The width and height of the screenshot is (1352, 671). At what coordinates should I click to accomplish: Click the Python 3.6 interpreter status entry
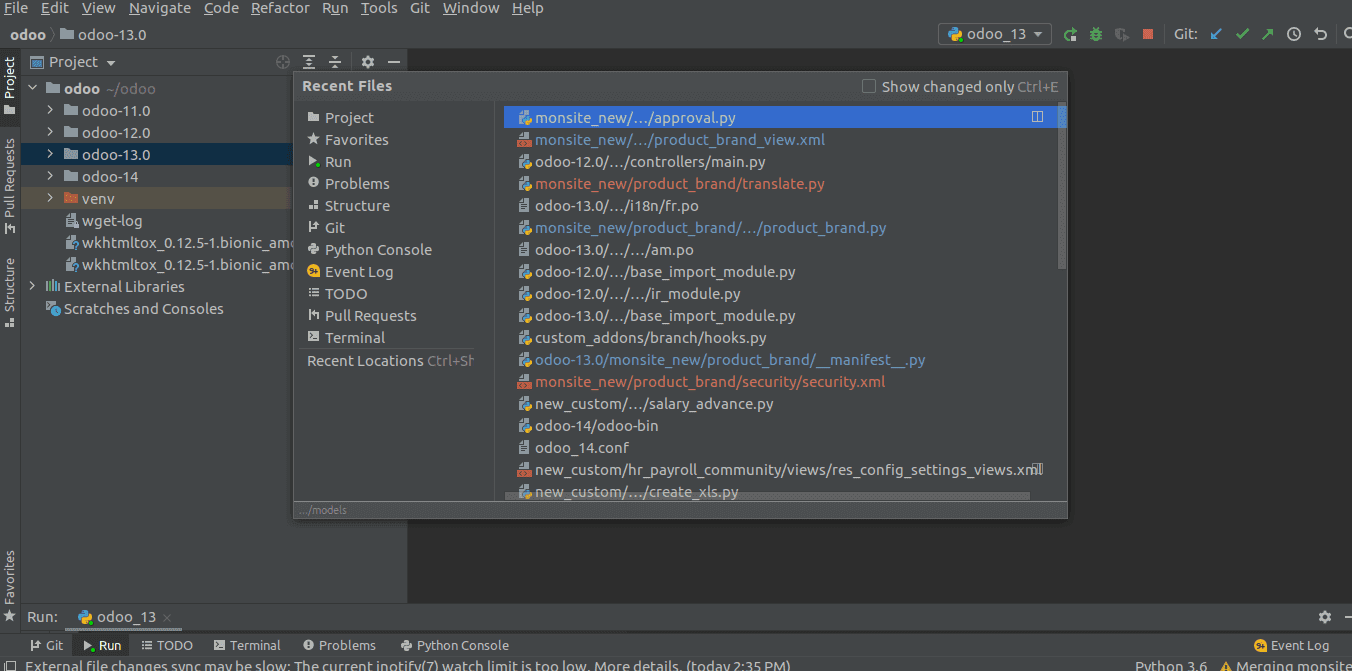(1170, 665)
